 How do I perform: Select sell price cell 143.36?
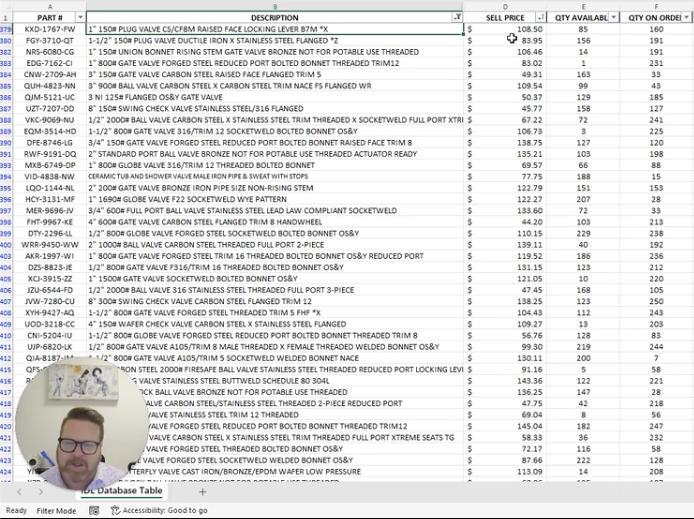[505, 381]
